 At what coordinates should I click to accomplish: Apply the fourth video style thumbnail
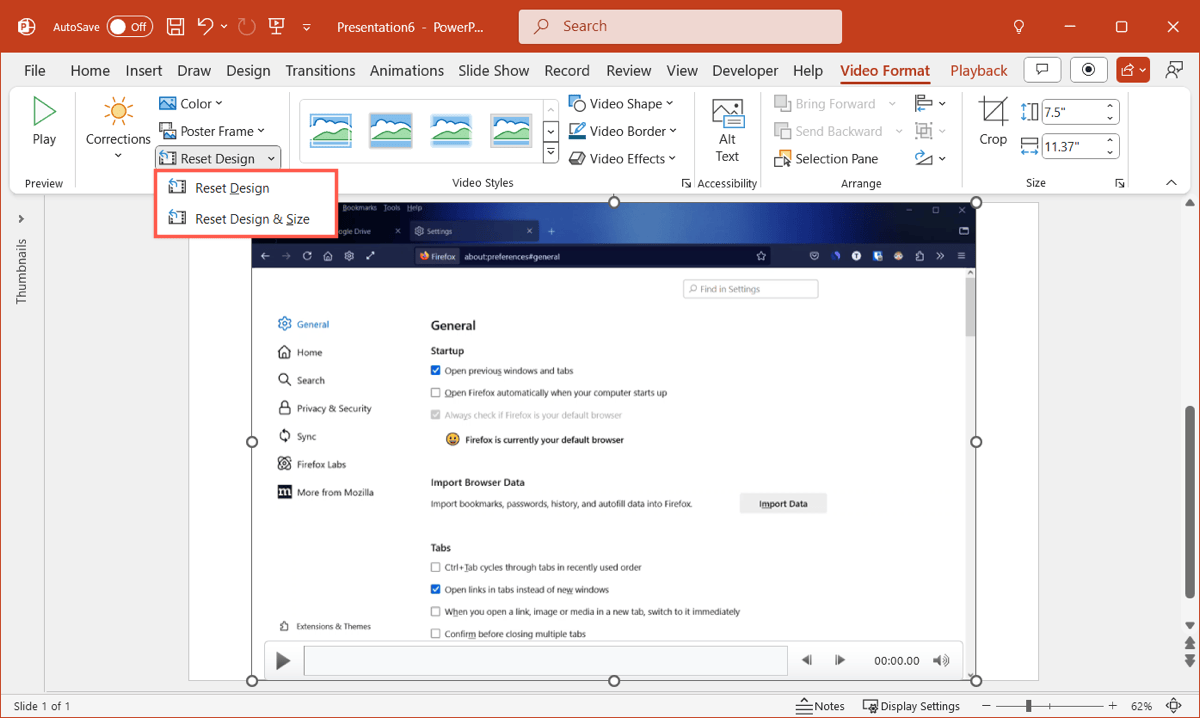pos(511,130)
